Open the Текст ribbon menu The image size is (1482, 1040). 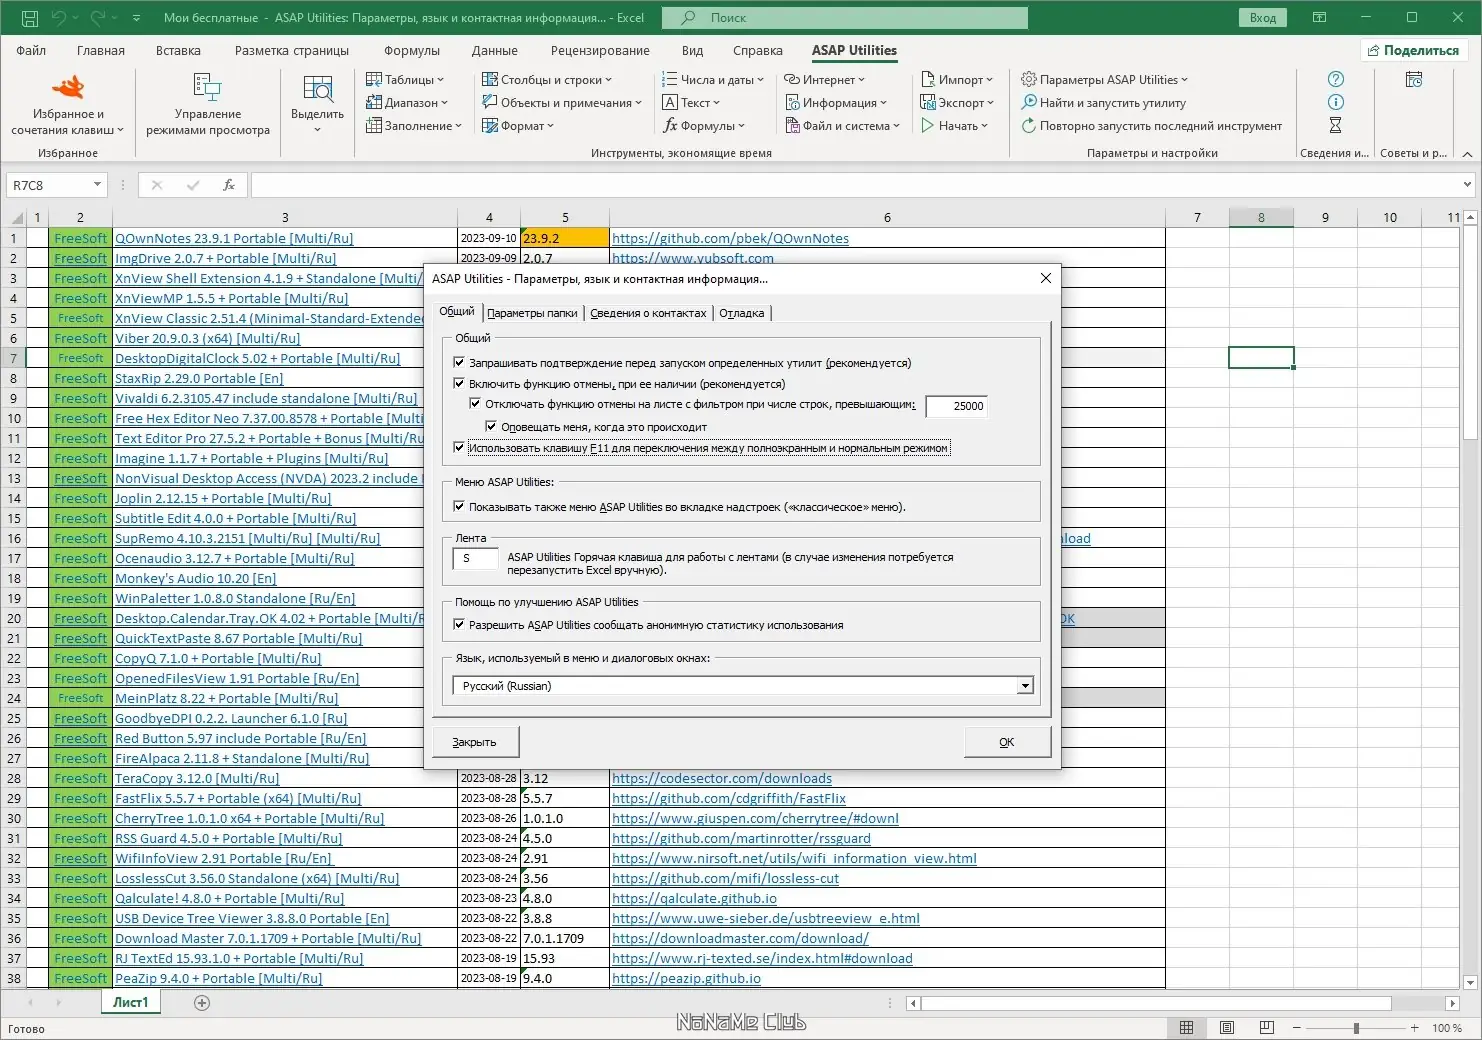point(691,103)
